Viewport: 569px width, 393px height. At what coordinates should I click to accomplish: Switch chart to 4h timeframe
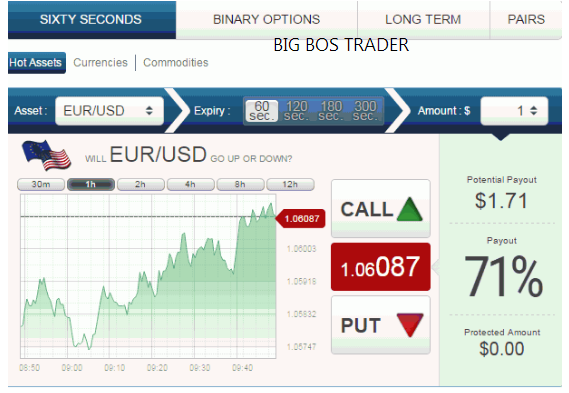(191, 184)
